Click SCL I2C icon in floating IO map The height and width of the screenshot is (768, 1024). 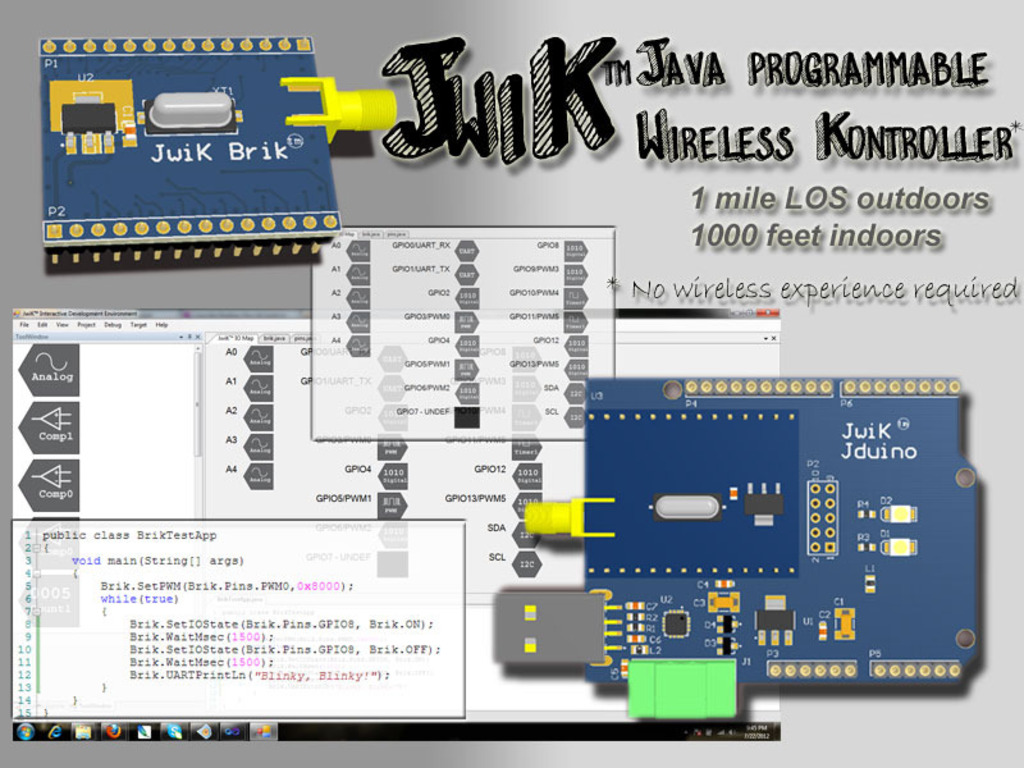click(x=575, y=417)
